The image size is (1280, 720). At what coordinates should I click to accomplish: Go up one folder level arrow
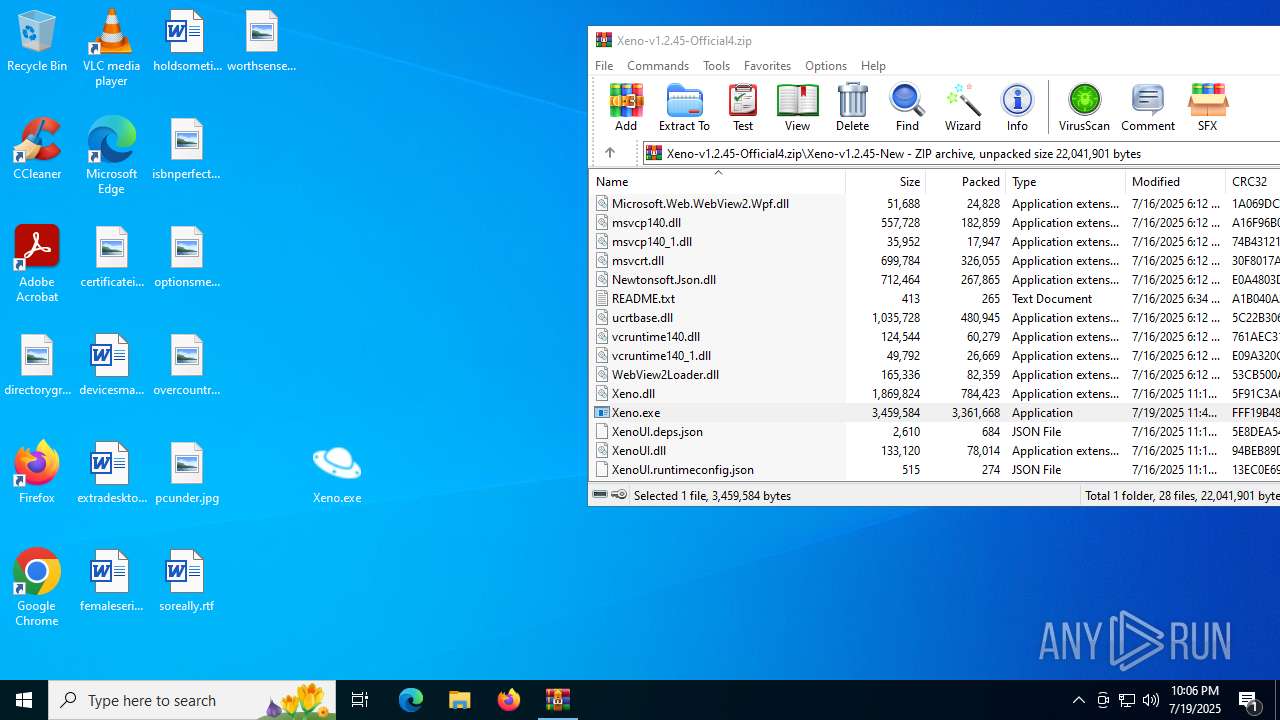610,153
